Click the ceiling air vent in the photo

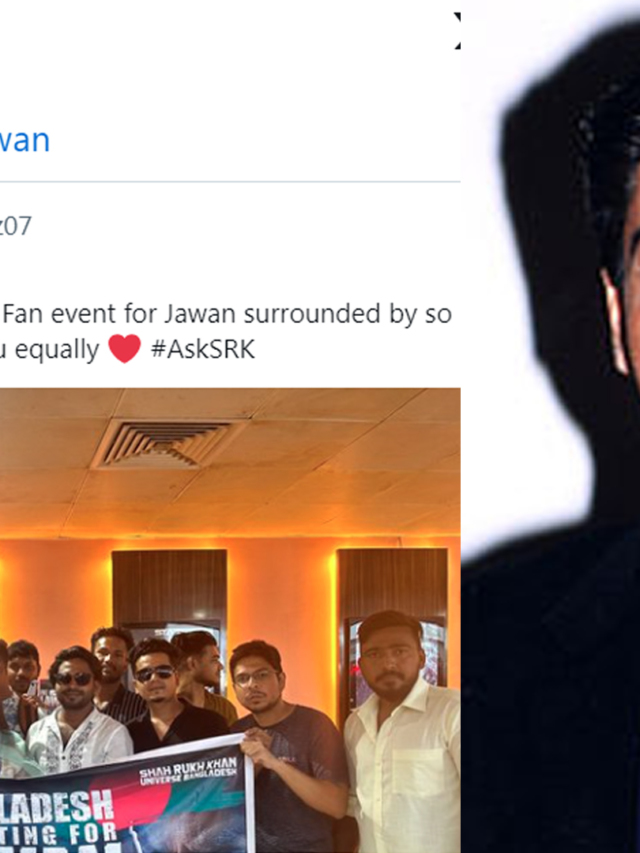point(162,443)
